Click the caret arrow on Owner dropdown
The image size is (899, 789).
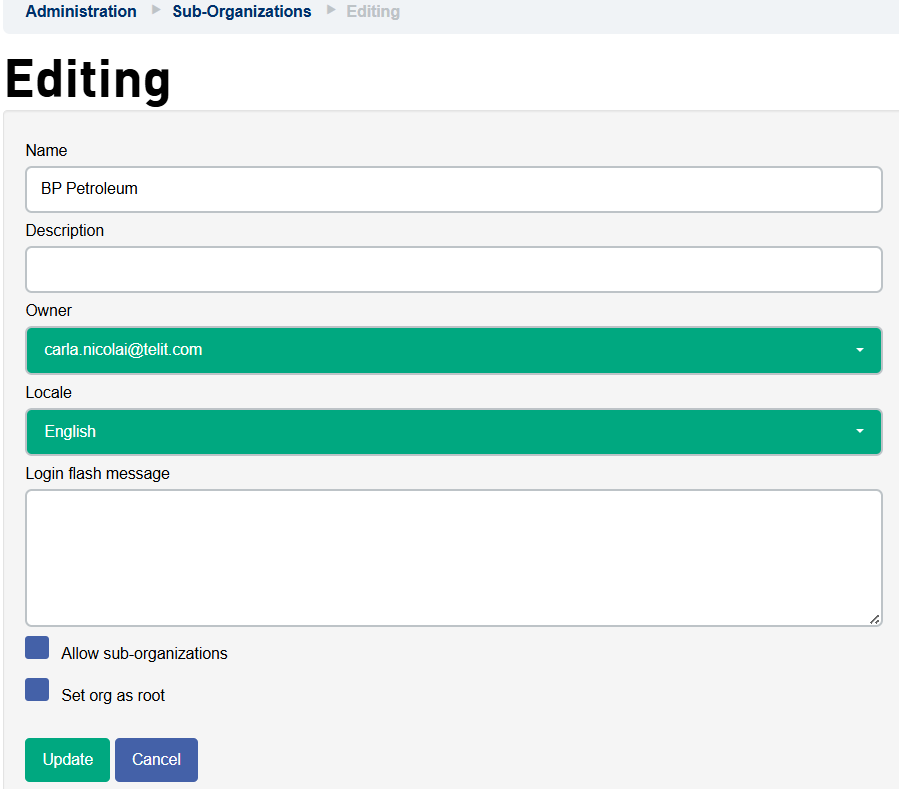pos(859,350)
